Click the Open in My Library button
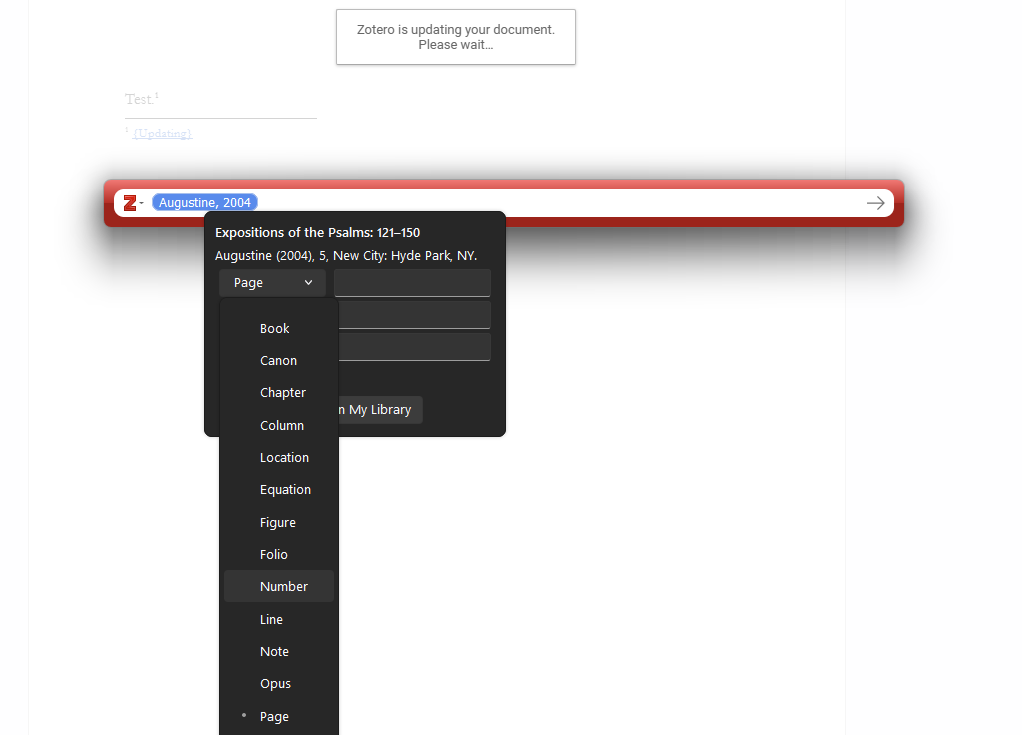The width and height of the screenshot is (1022, 735). pos(380,410)
